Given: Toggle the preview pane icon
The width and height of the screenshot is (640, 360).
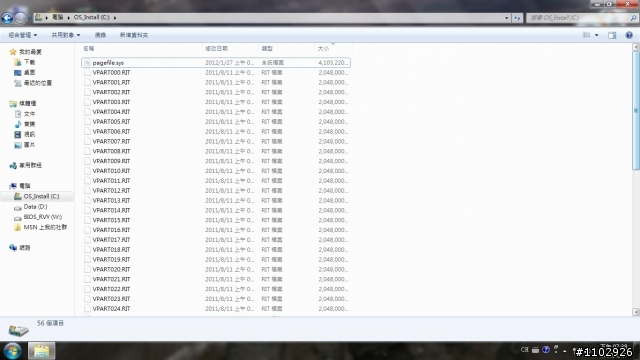Looking at the screenshot, I should [x=612, y=36].
